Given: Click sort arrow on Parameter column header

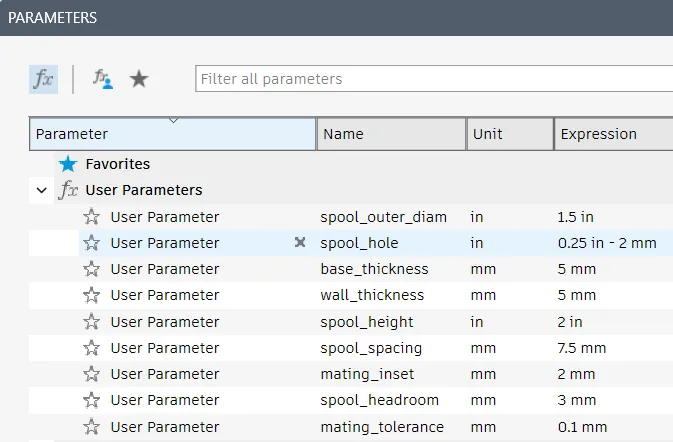Looking at the screenshot, I should point(173,121).
